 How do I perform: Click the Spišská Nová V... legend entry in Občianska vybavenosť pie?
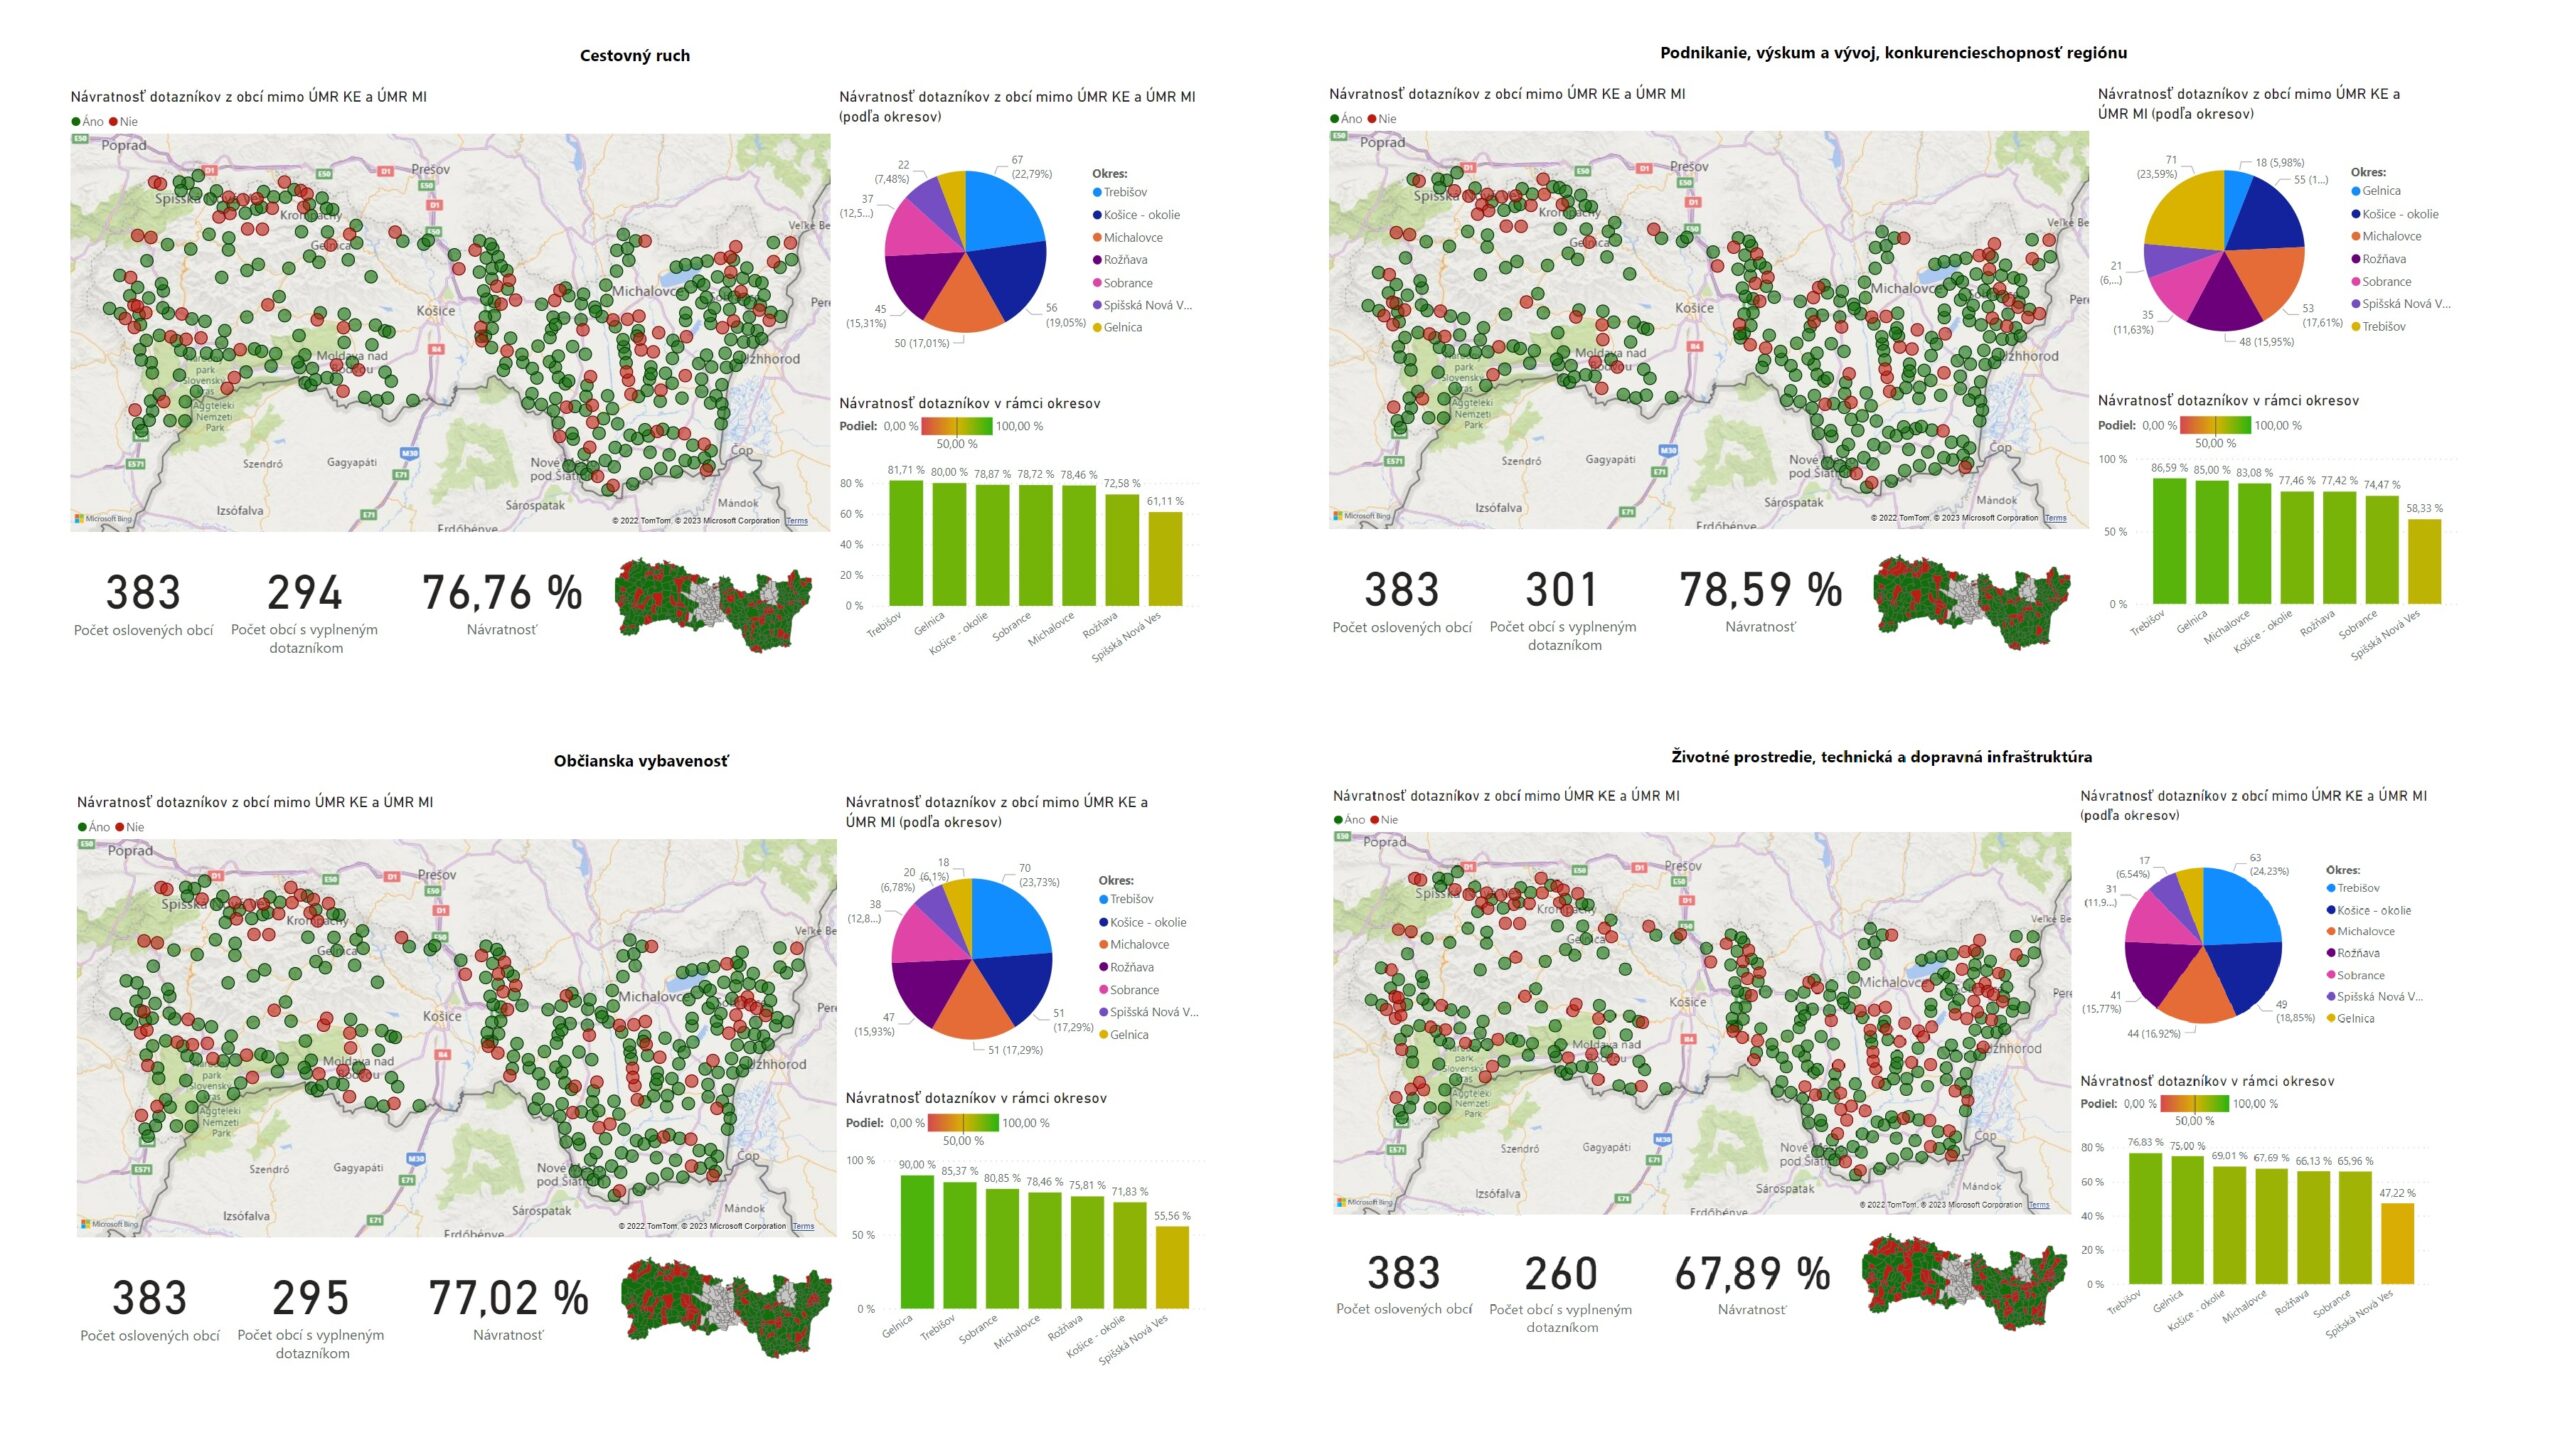[x=1149, y=1012]
